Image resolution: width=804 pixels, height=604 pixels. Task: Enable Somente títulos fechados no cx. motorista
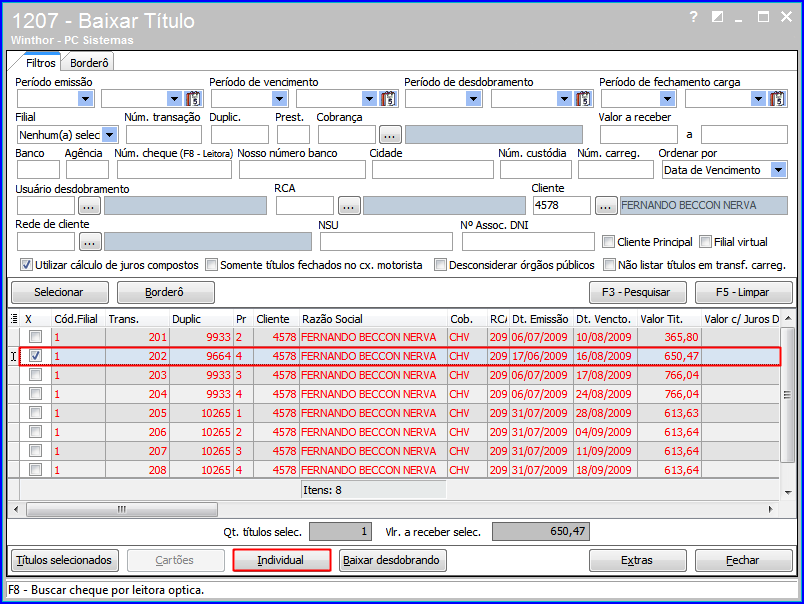[x=211, y=265]
